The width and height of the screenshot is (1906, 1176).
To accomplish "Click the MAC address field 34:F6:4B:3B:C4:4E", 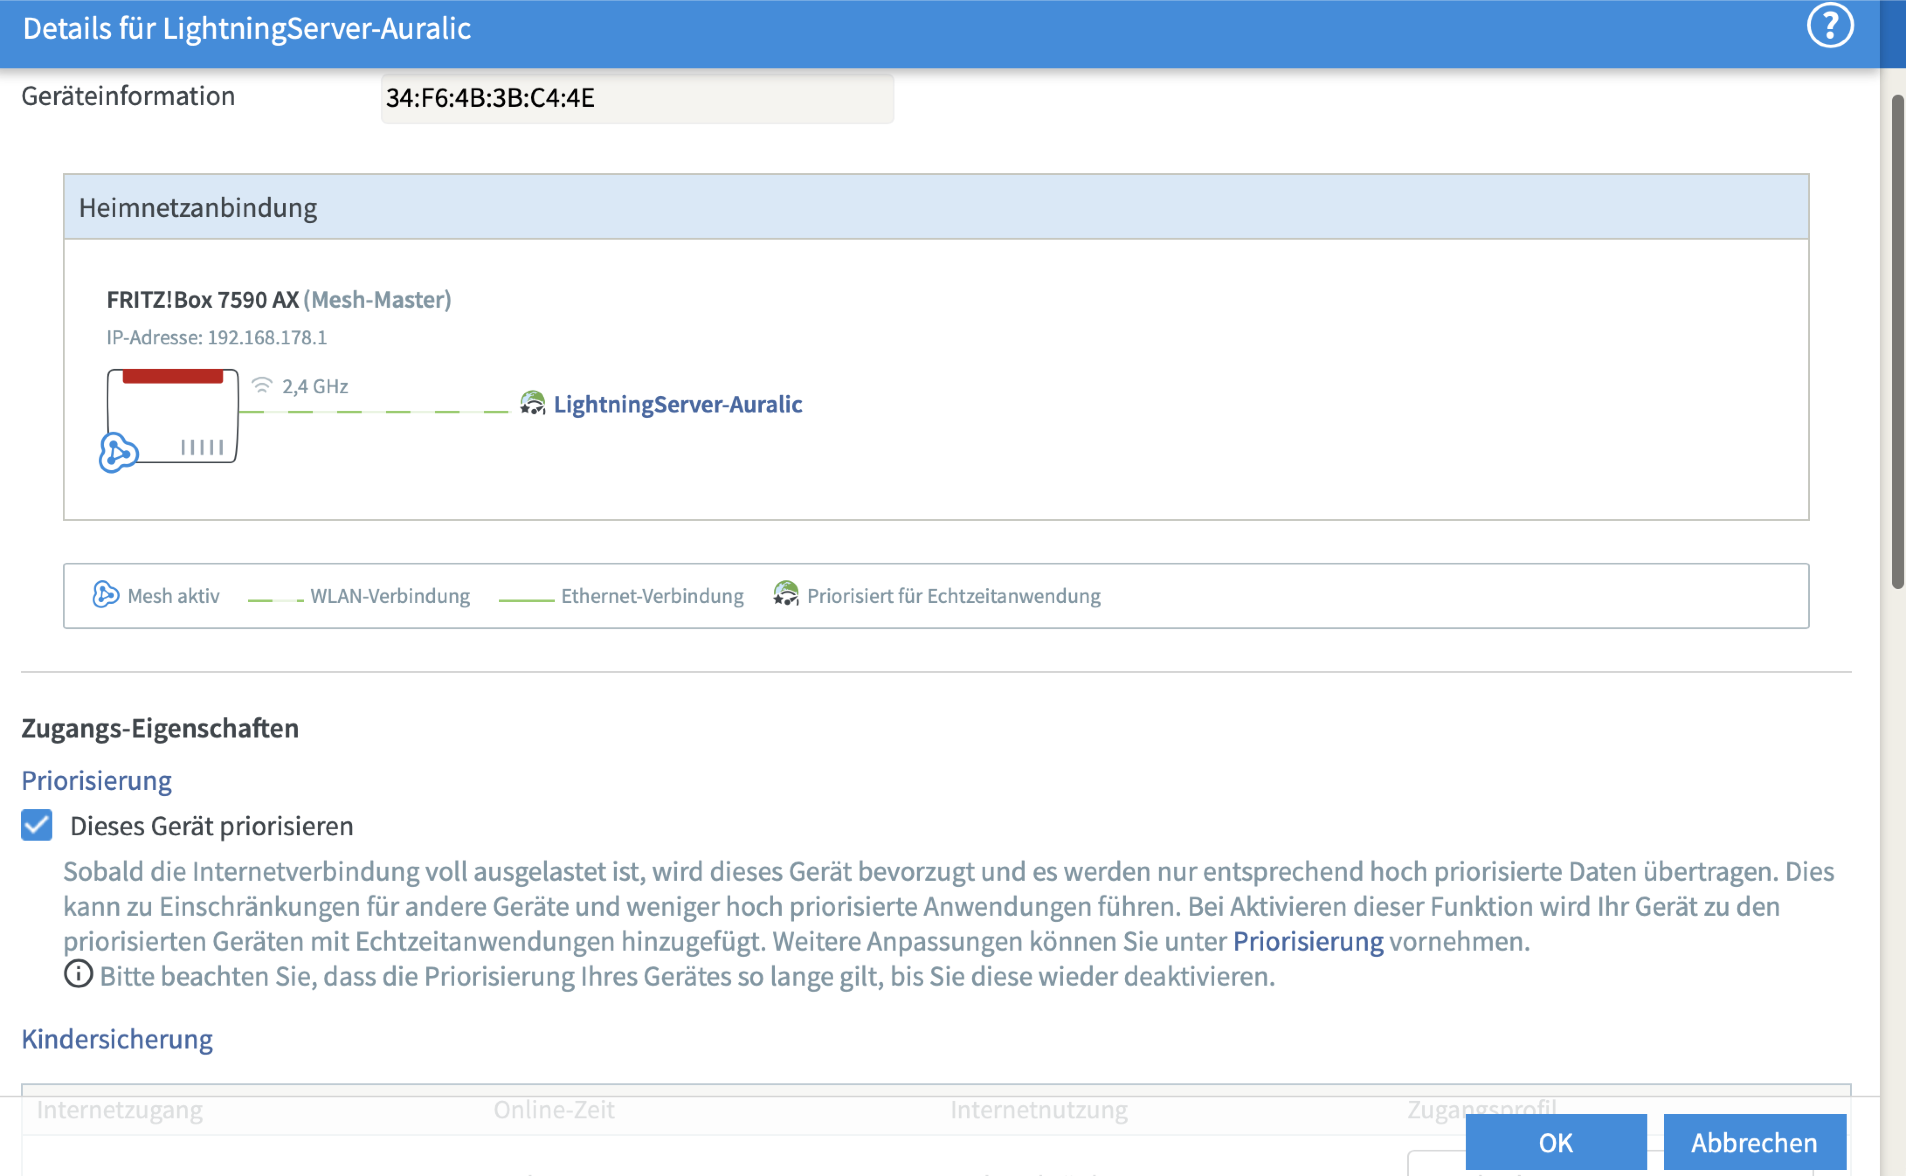I will [x=637, y=98].
